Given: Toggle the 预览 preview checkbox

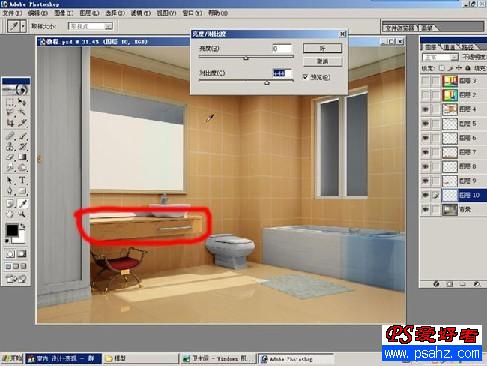Looking at the screenshot, I should 305,77.
